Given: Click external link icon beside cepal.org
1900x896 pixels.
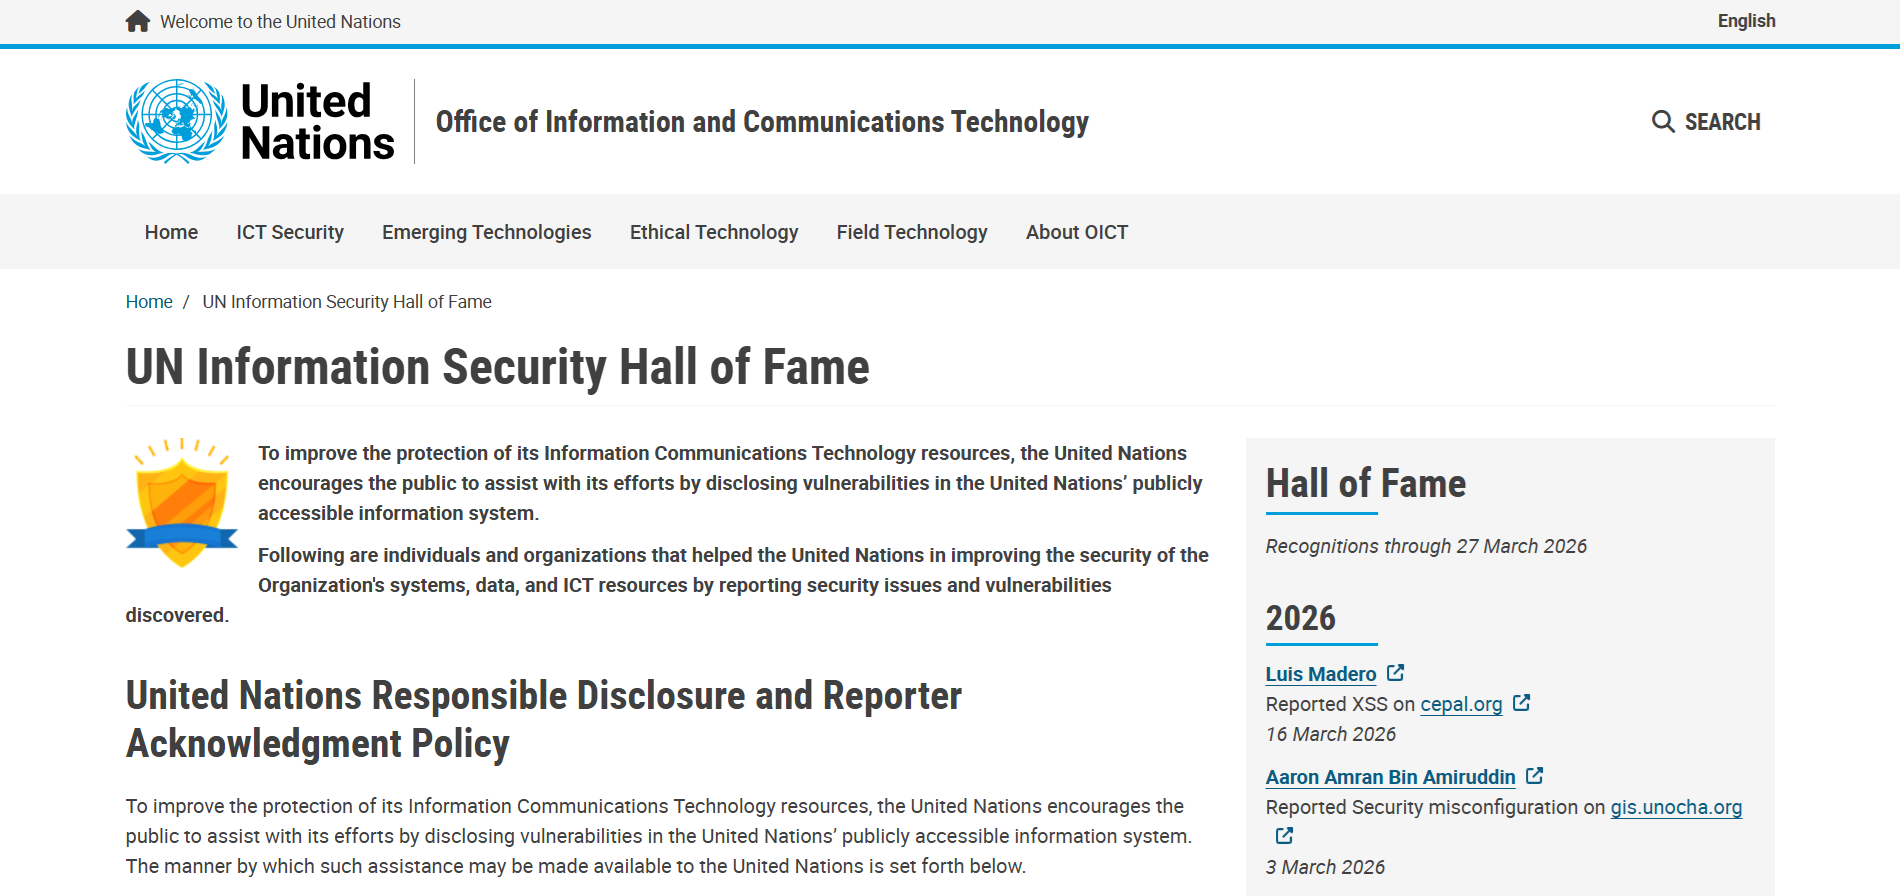Looking at the screenshot, I should pos(1522,703).
